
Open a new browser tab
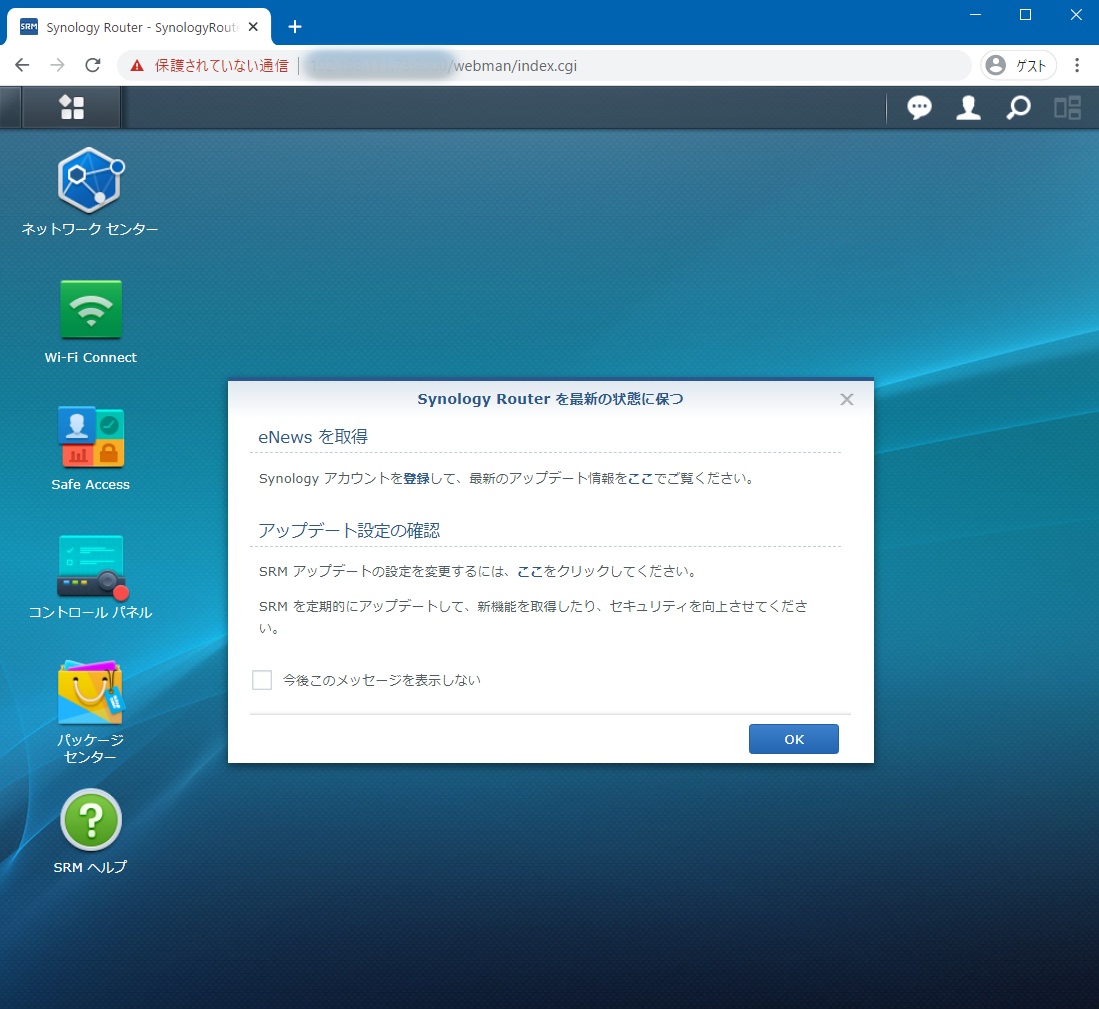point(295,27)
